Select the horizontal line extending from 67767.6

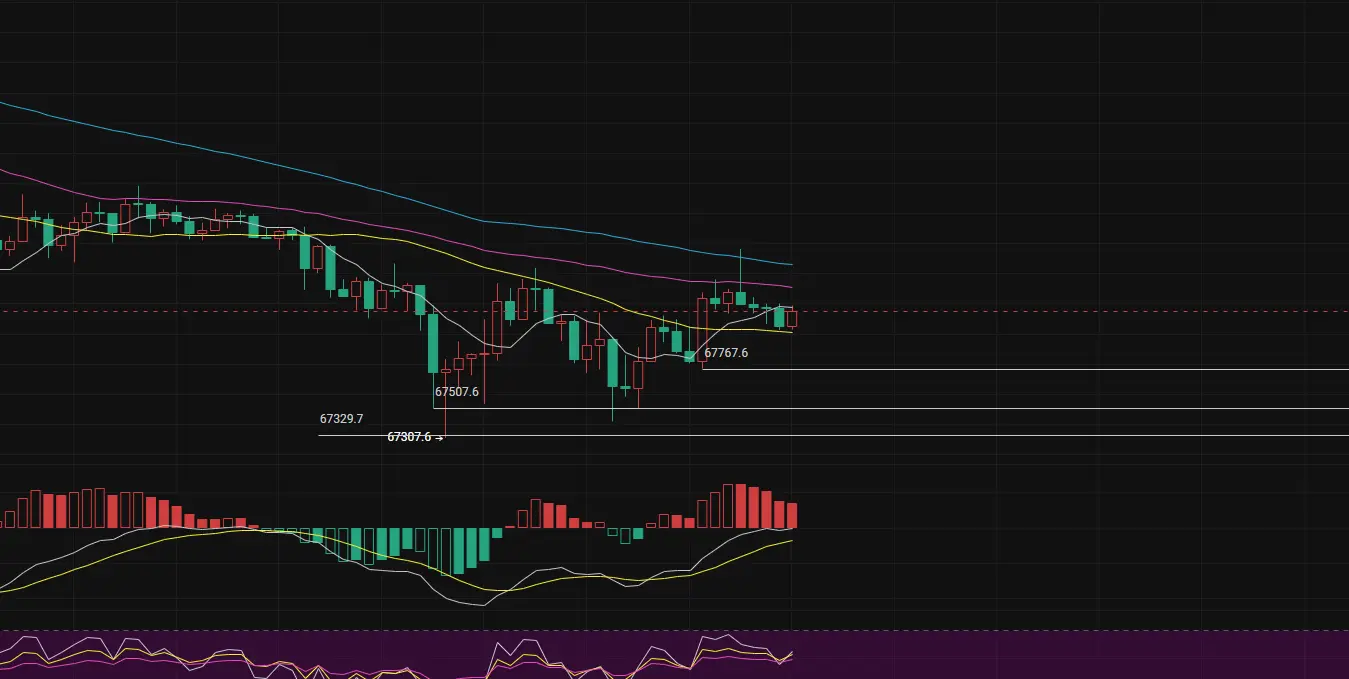[1025, 370]
